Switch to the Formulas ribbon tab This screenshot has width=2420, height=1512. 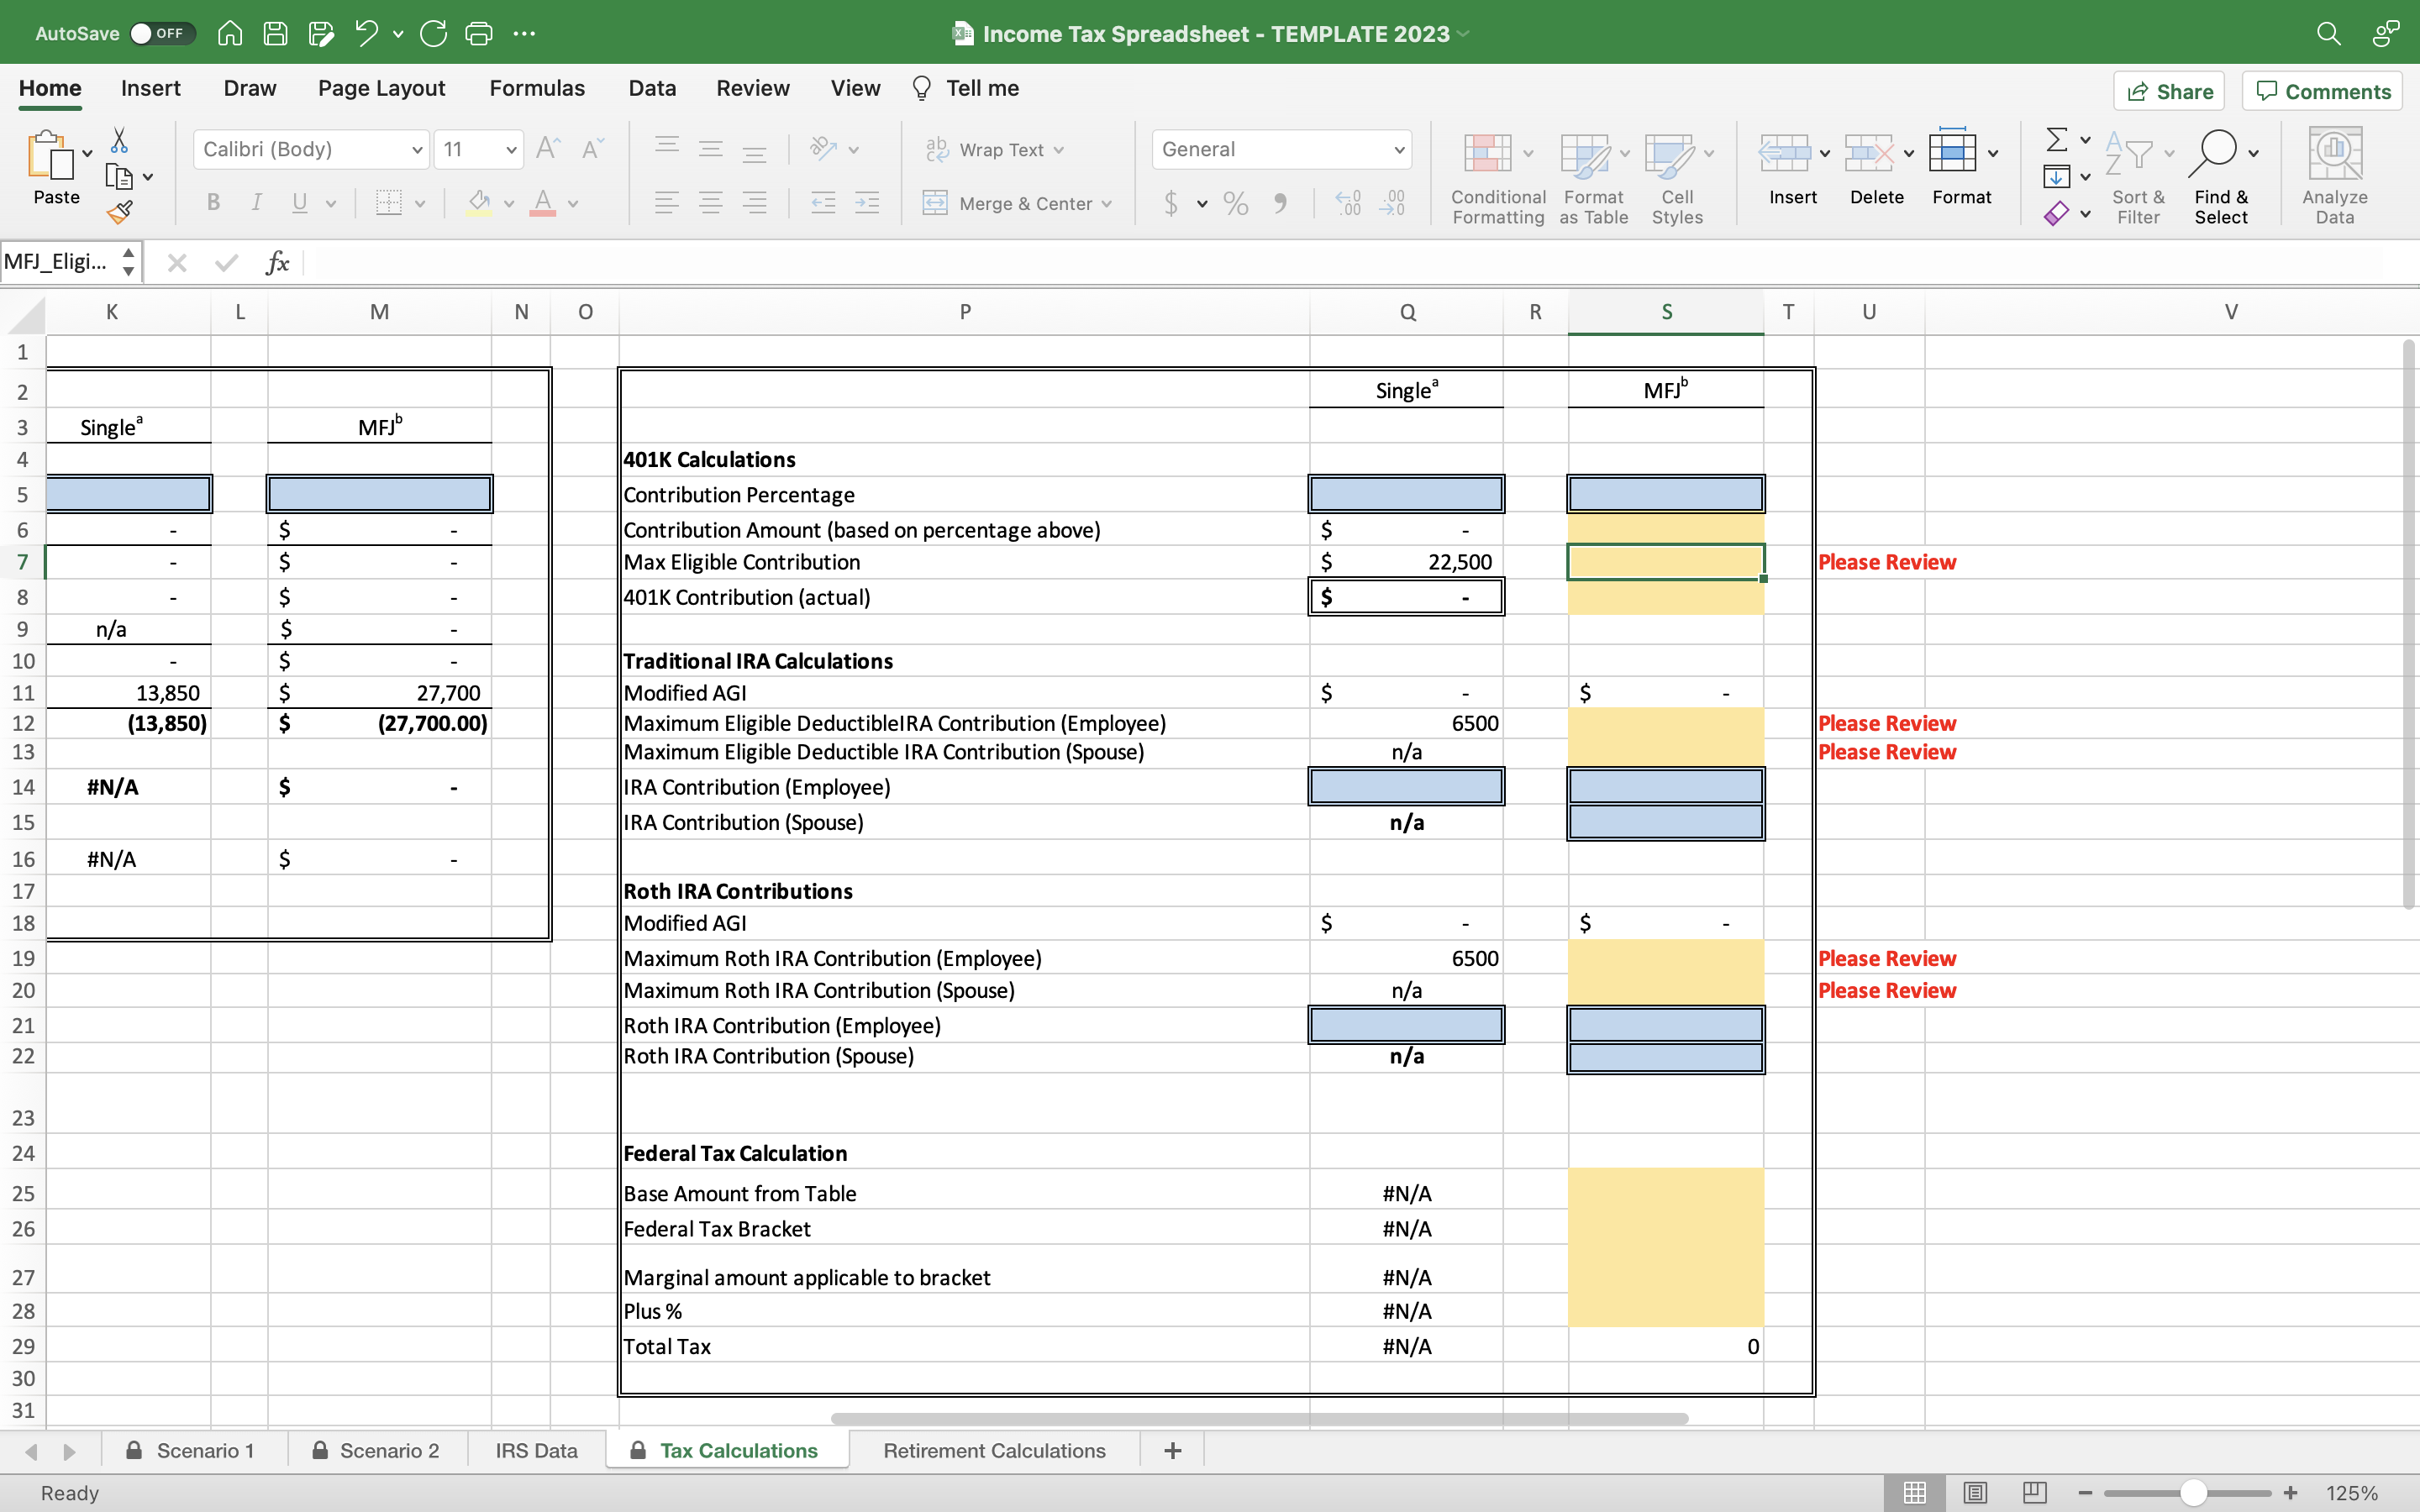coord(537,88)
